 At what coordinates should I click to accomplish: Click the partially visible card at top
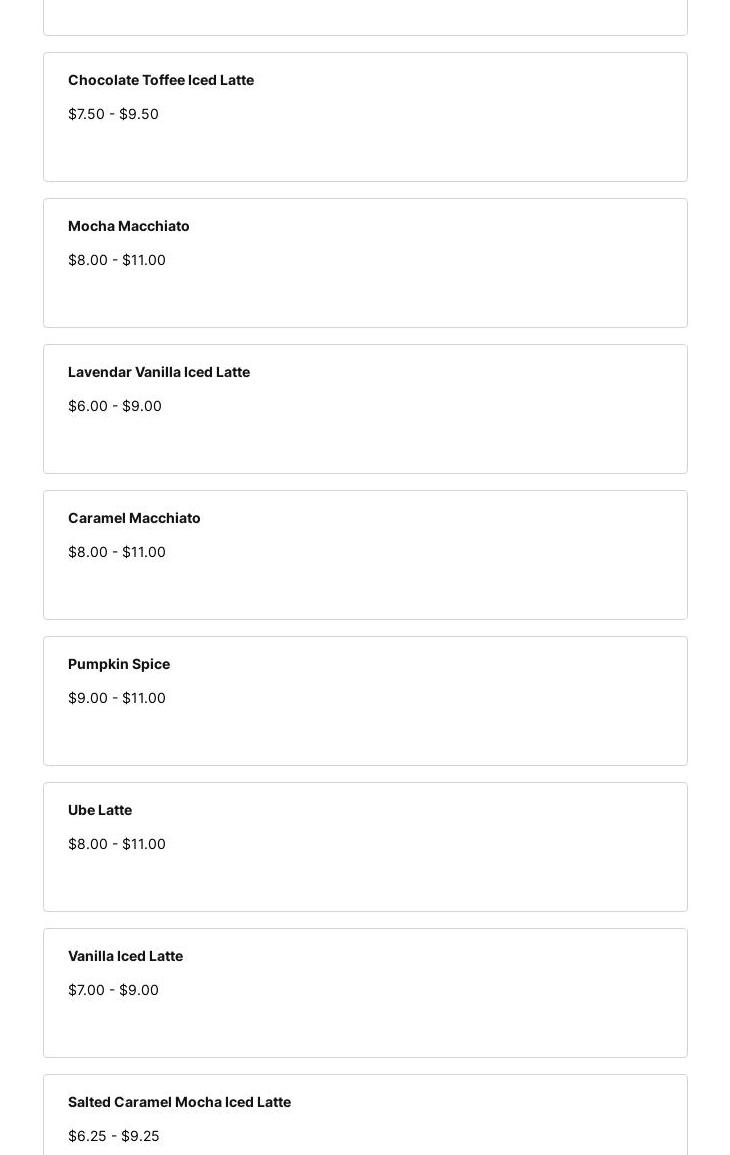pos(365,17)
